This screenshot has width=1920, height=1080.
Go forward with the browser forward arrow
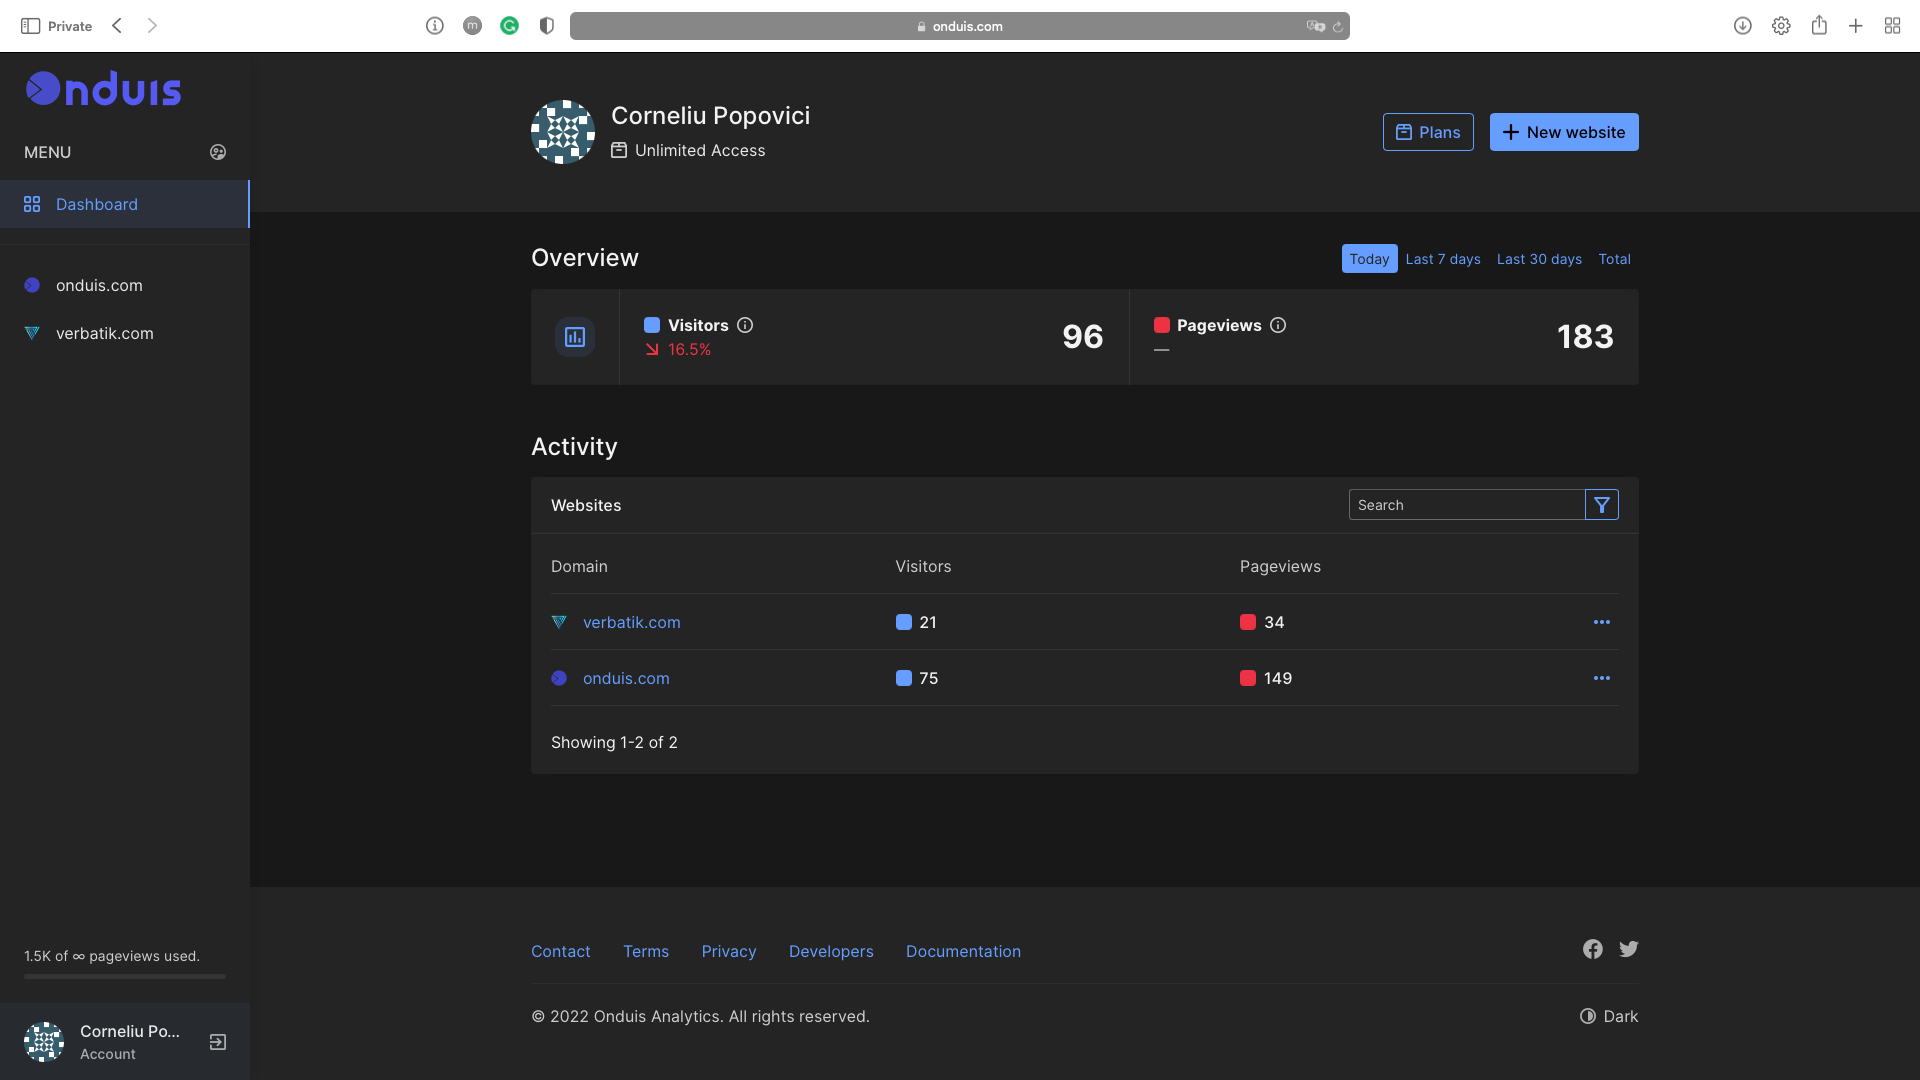point(152,26)
